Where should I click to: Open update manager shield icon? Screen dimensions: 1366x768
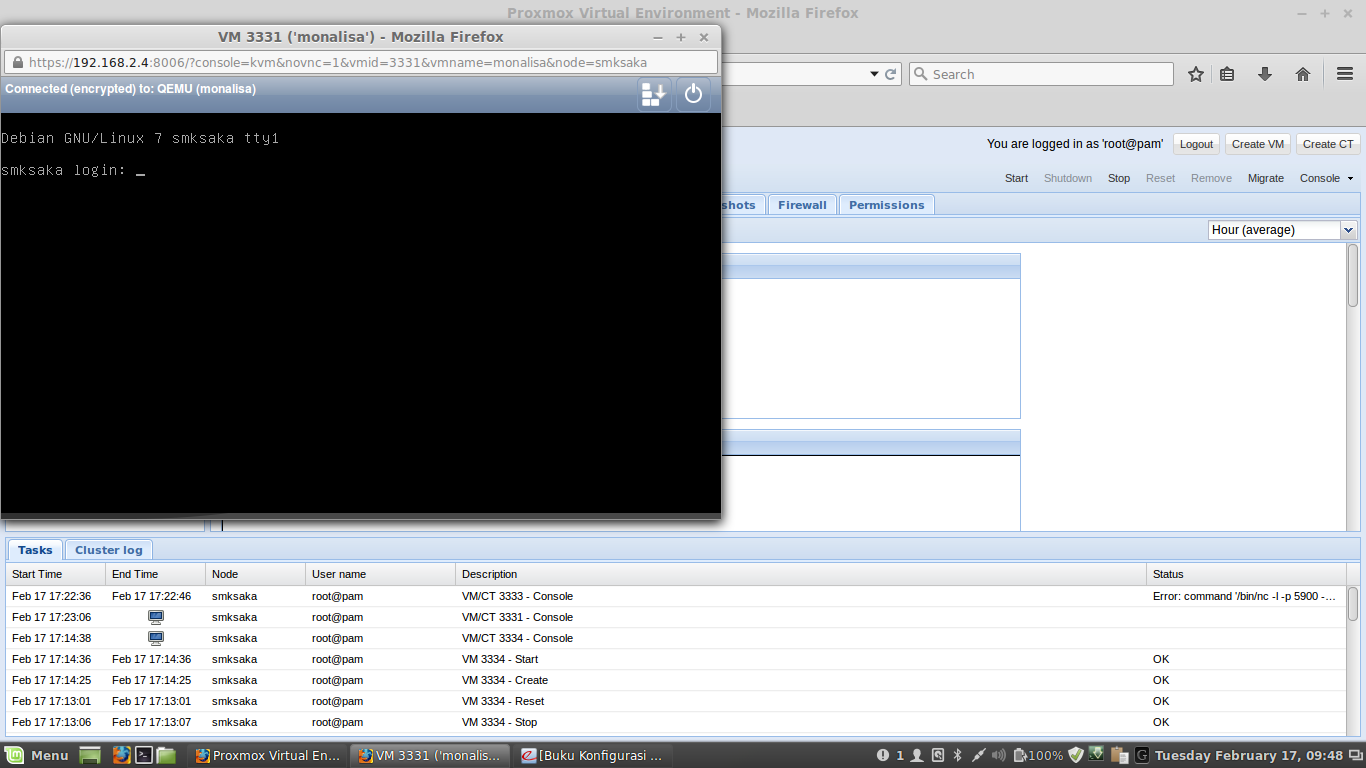pyautogui.click(x=1076, y=755)
